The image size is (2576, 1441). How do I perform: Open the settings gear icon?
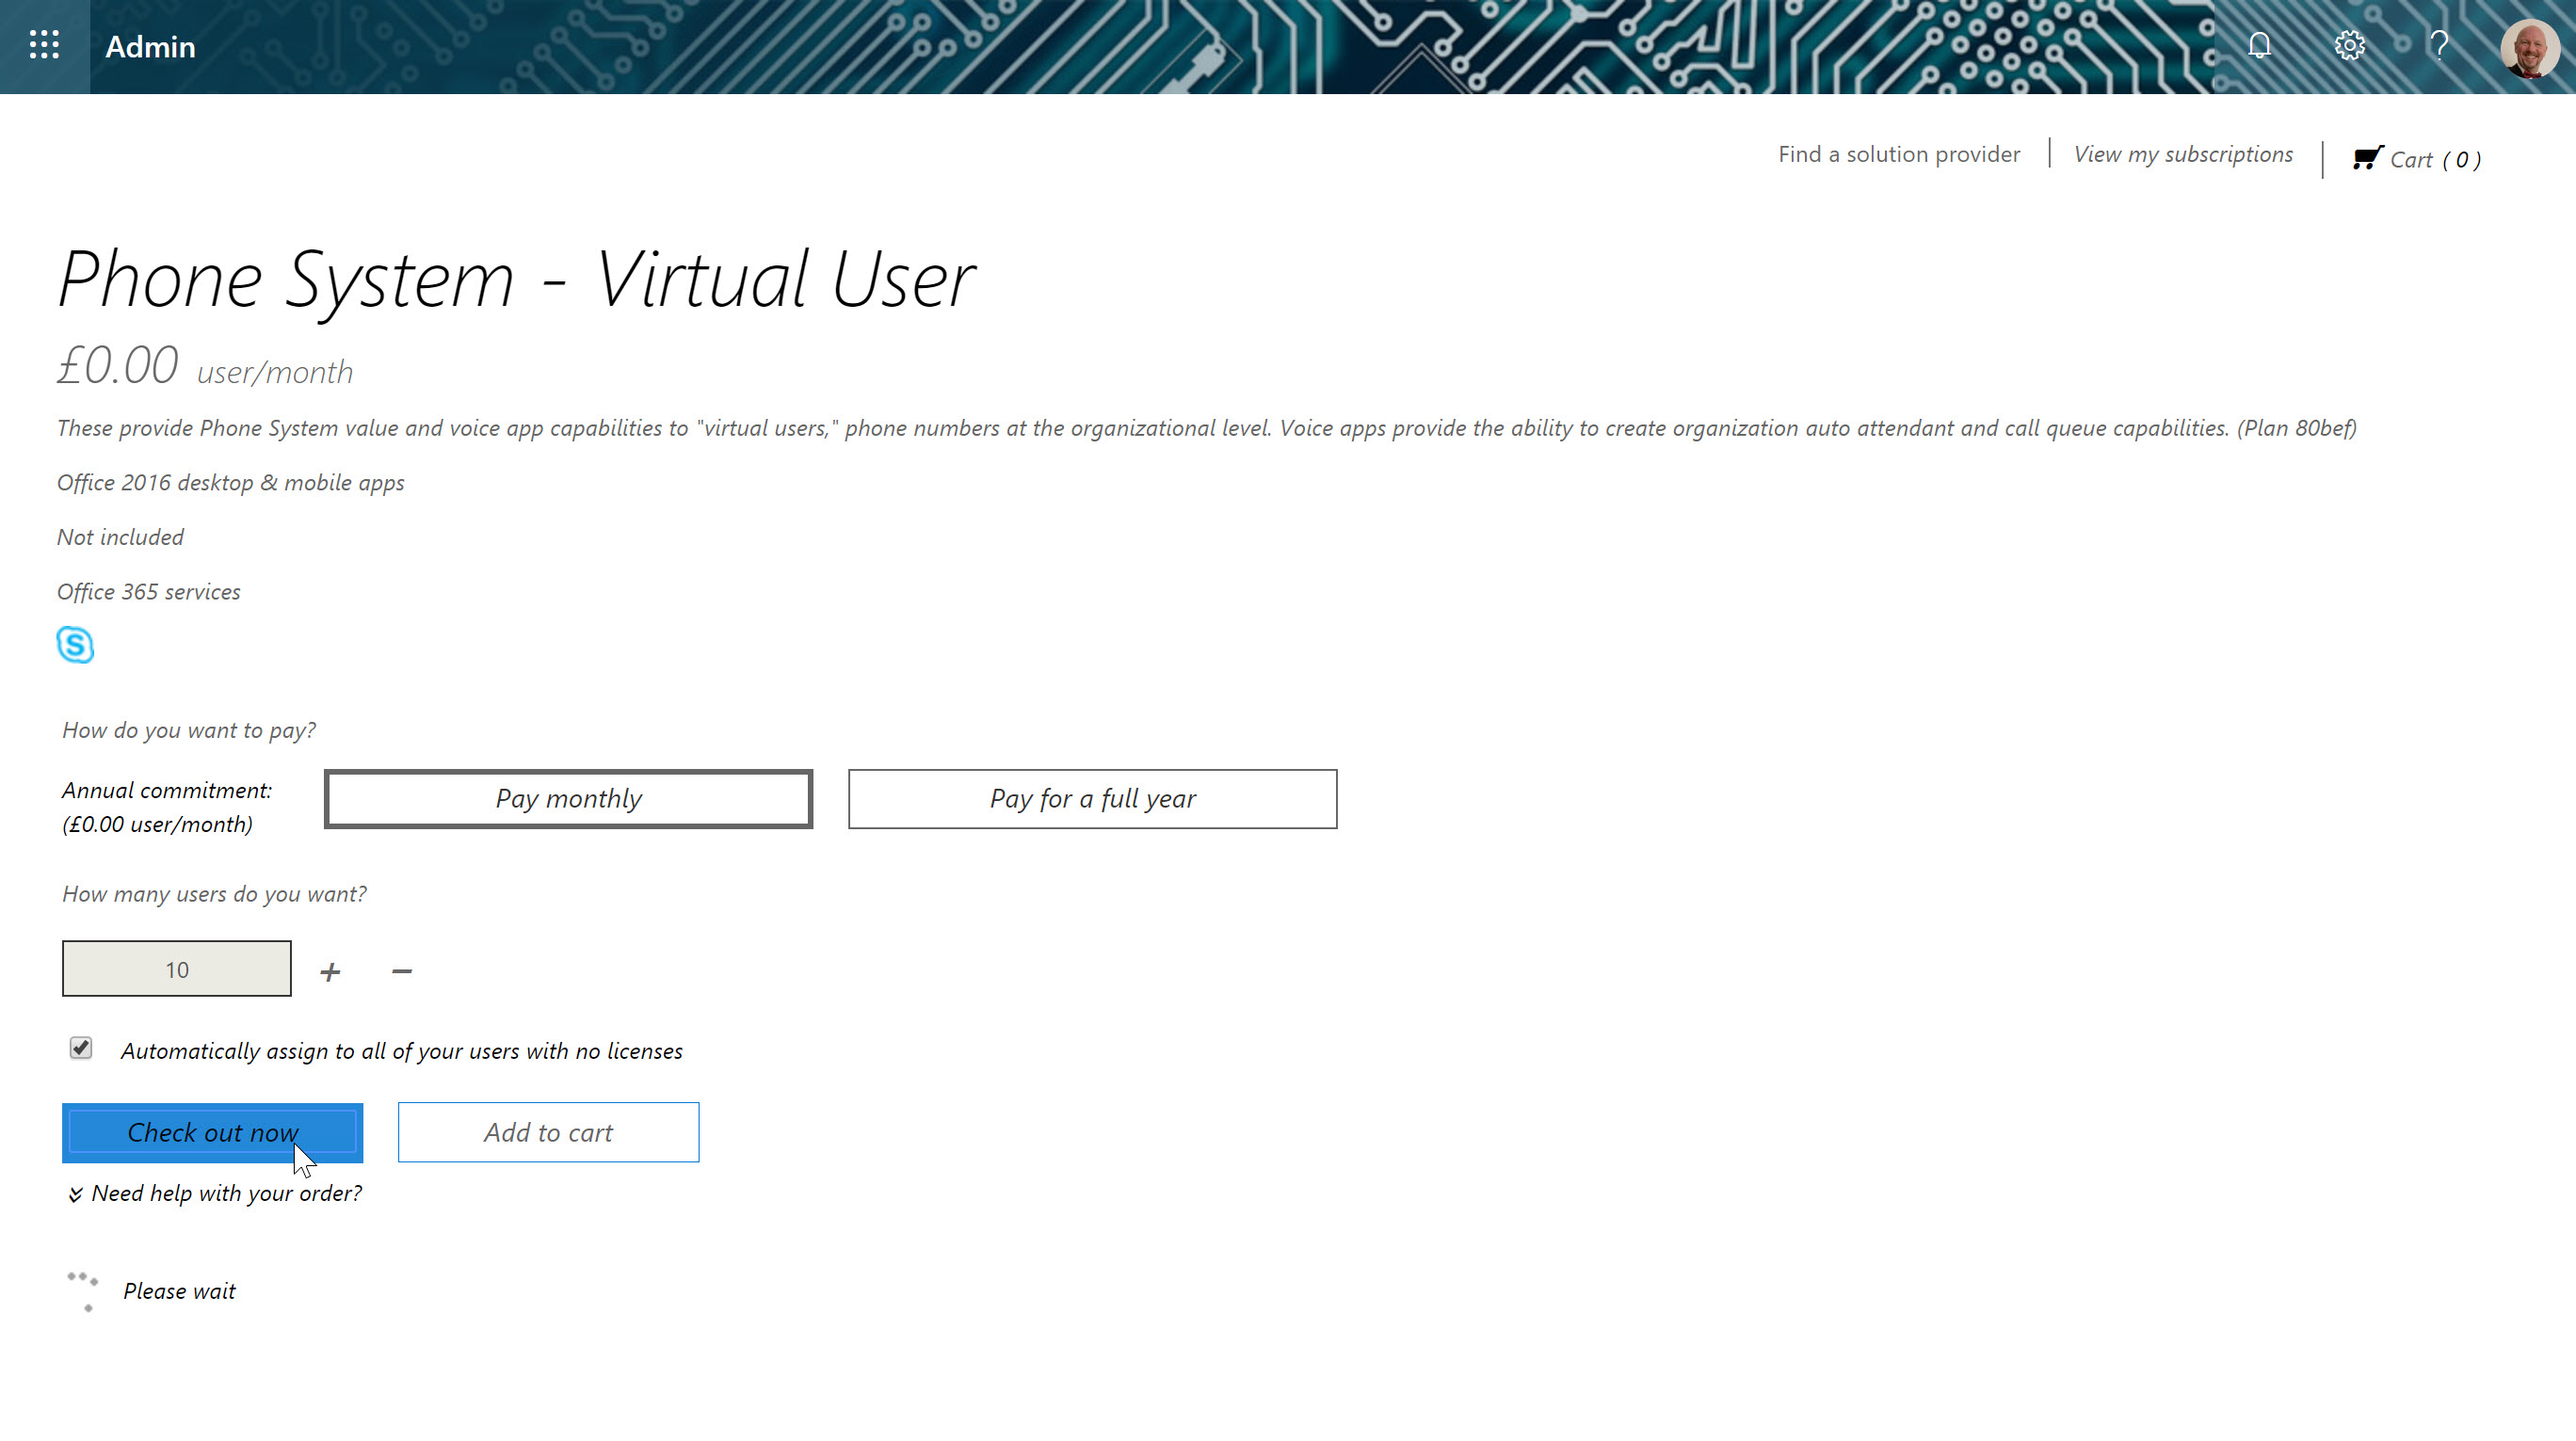2349,46
